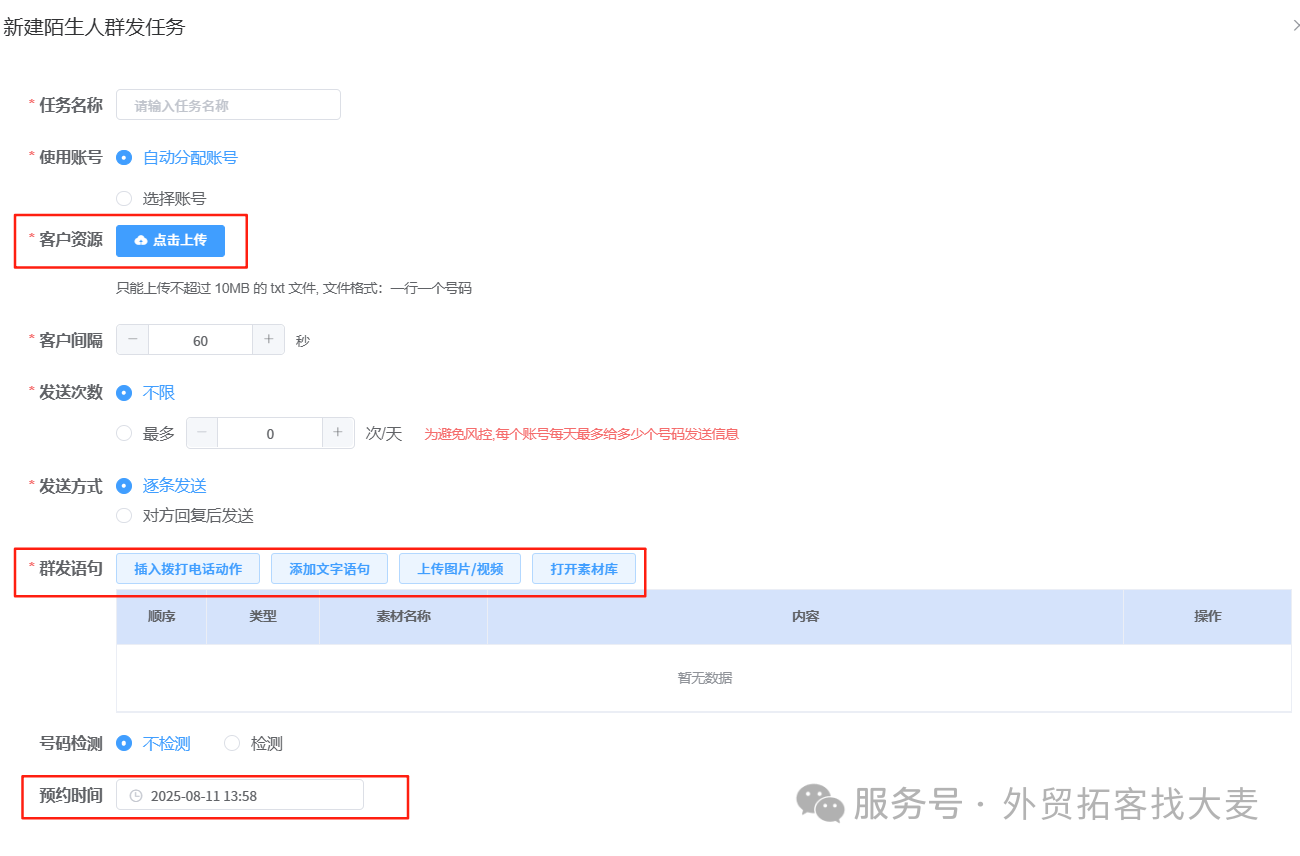Click 插入拨打电话动作 button
Image resolution: width=1300 pixels, height=856 pixels.
[x=188, y=569]
